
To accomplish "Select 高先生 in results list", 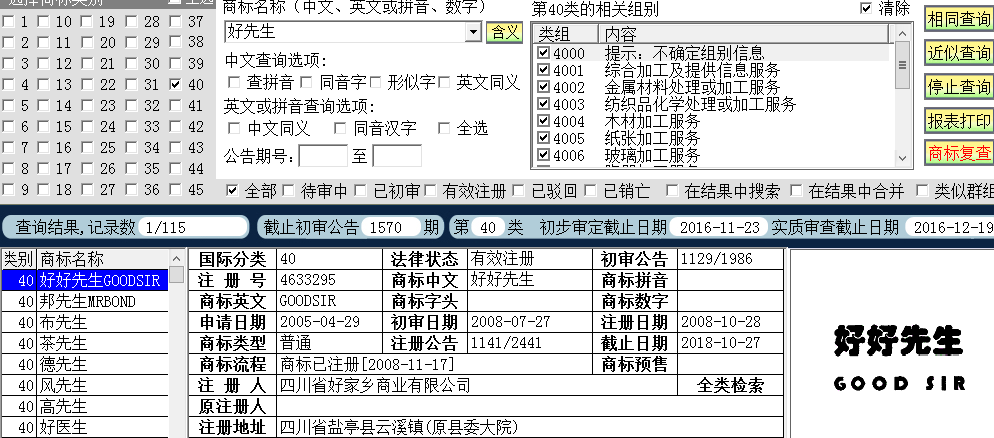I will (103, 406).
